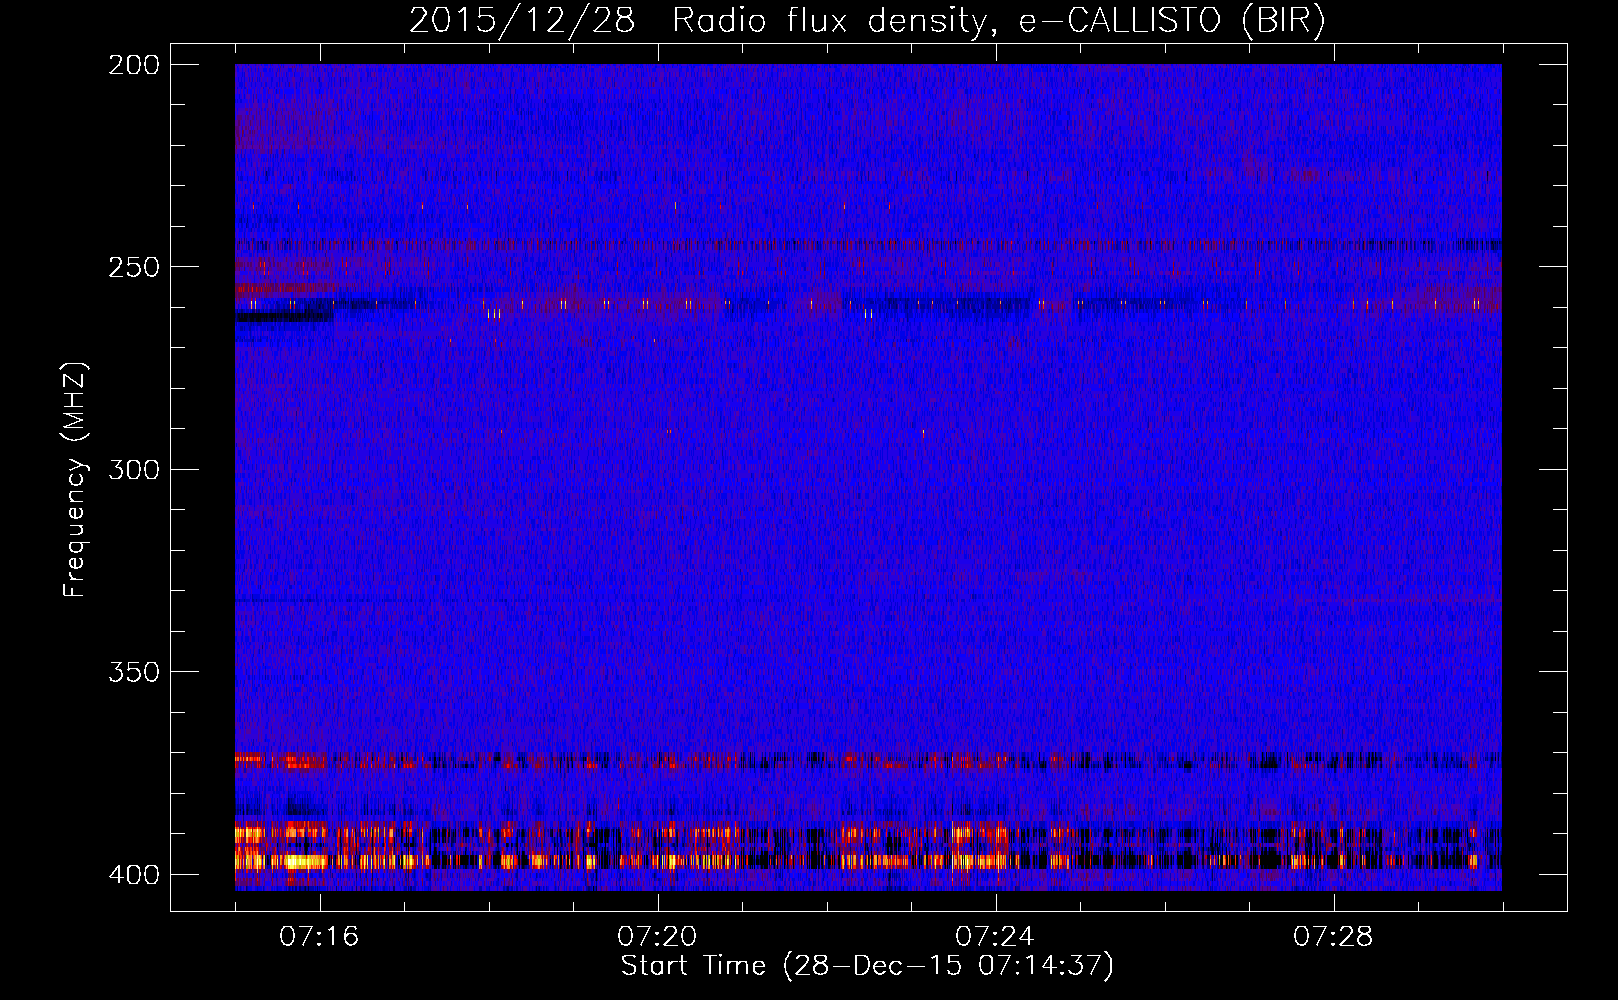The width and height of the screenshot is (1618, 1000).
Task: Click the 300 frequency tick label
Action: [133, 470]
